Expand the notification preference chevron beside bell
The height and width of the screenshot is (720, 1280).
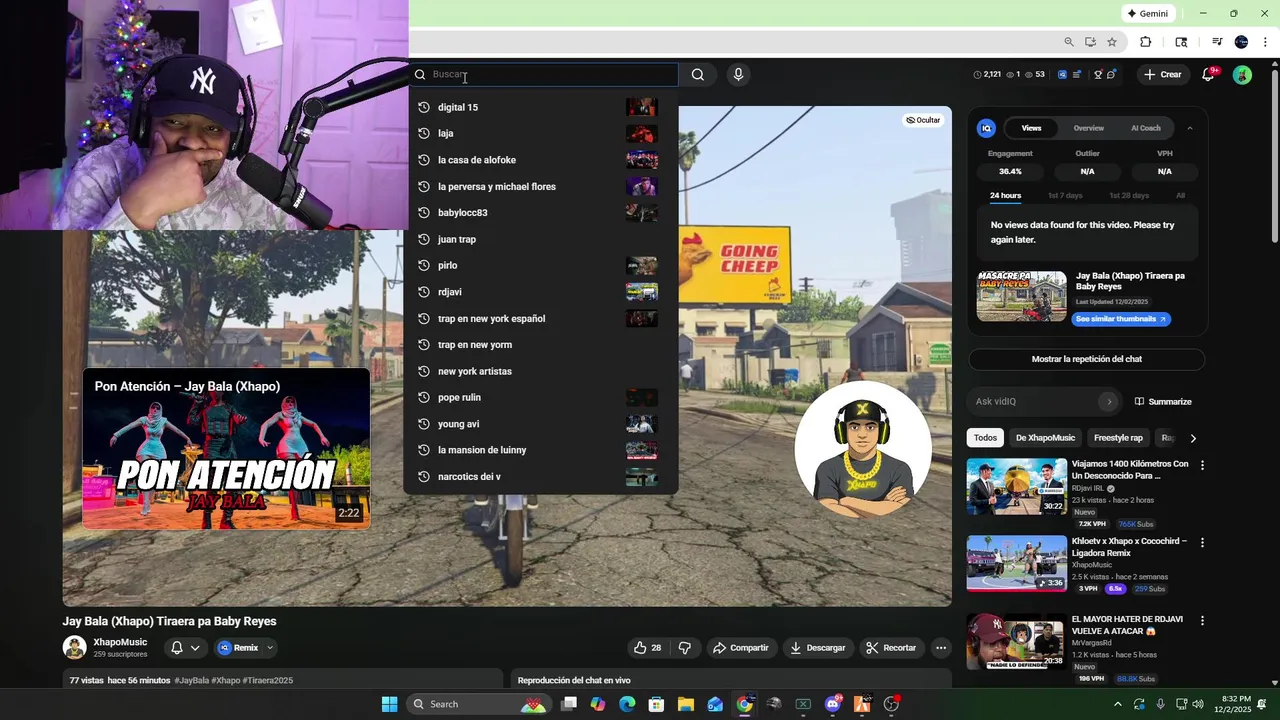point(195,648)
